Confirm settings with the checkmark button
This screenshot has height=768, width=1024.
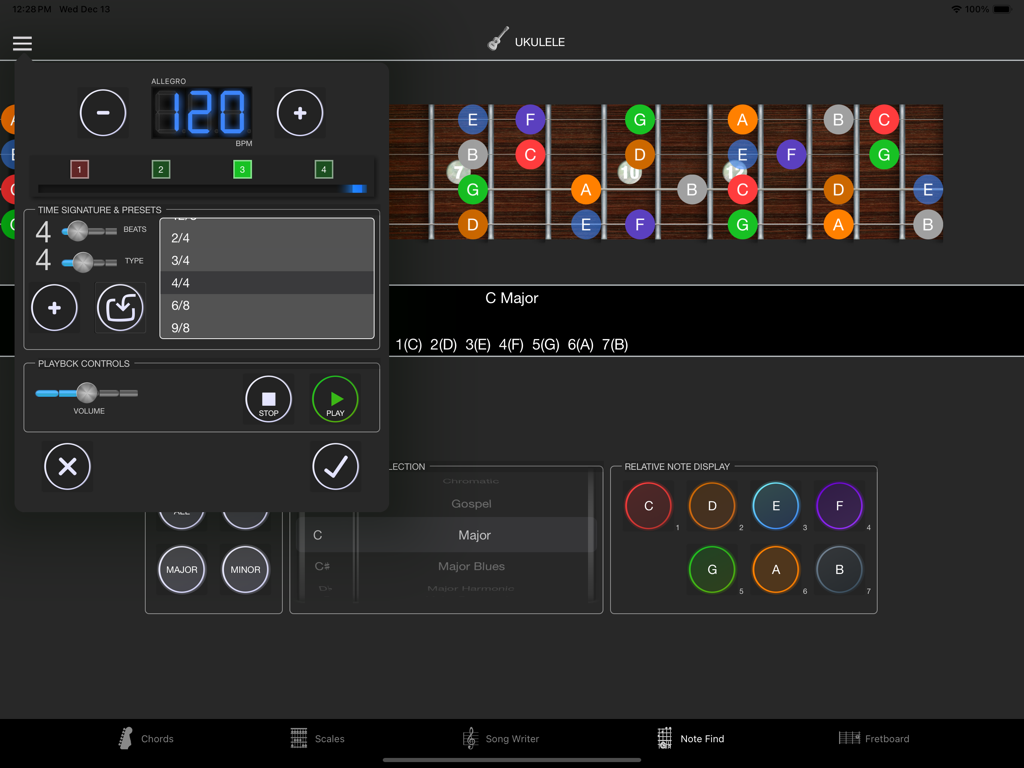[335, 466]
